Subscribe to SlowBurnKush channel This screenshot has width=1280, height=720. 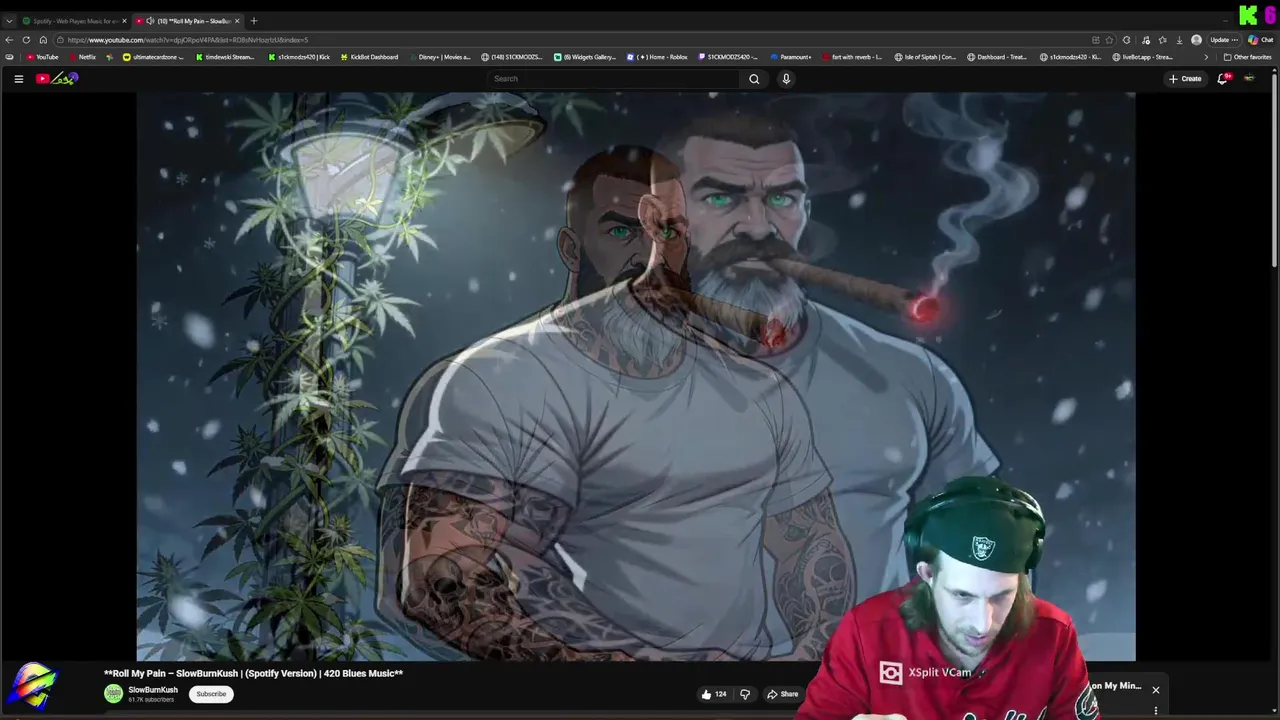211,694
